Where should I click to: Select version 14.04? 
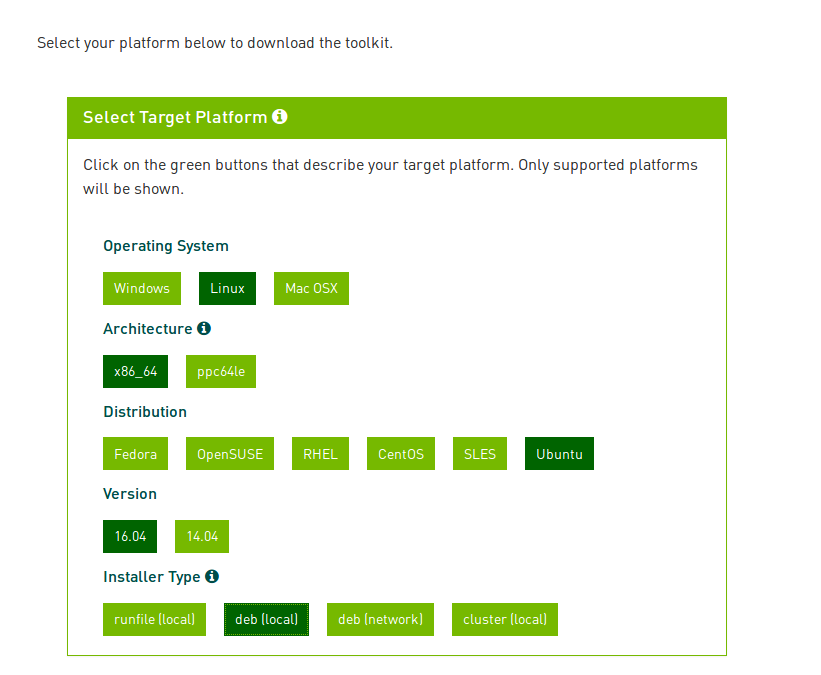coord(202,536)
